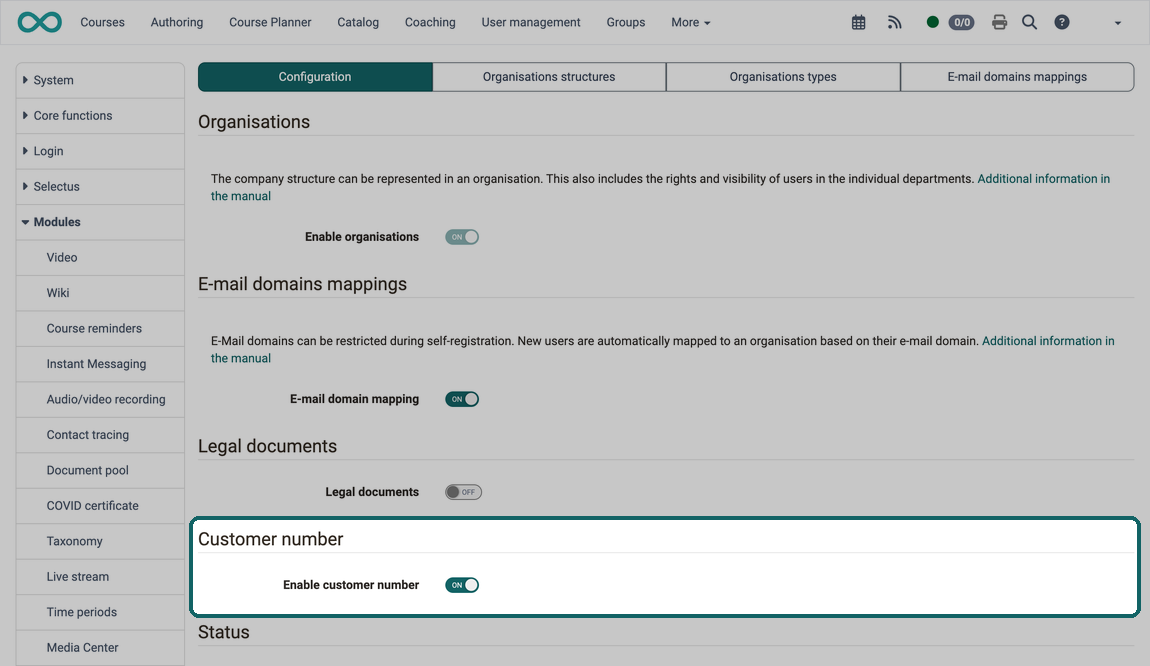The image size is (1150, 666).
Task: Click the green online status dot
Action: pos(932,22)
